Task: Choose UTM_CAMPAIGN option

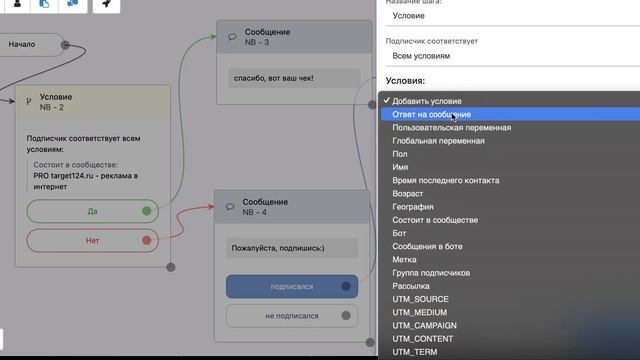Action: coord(510,325)
